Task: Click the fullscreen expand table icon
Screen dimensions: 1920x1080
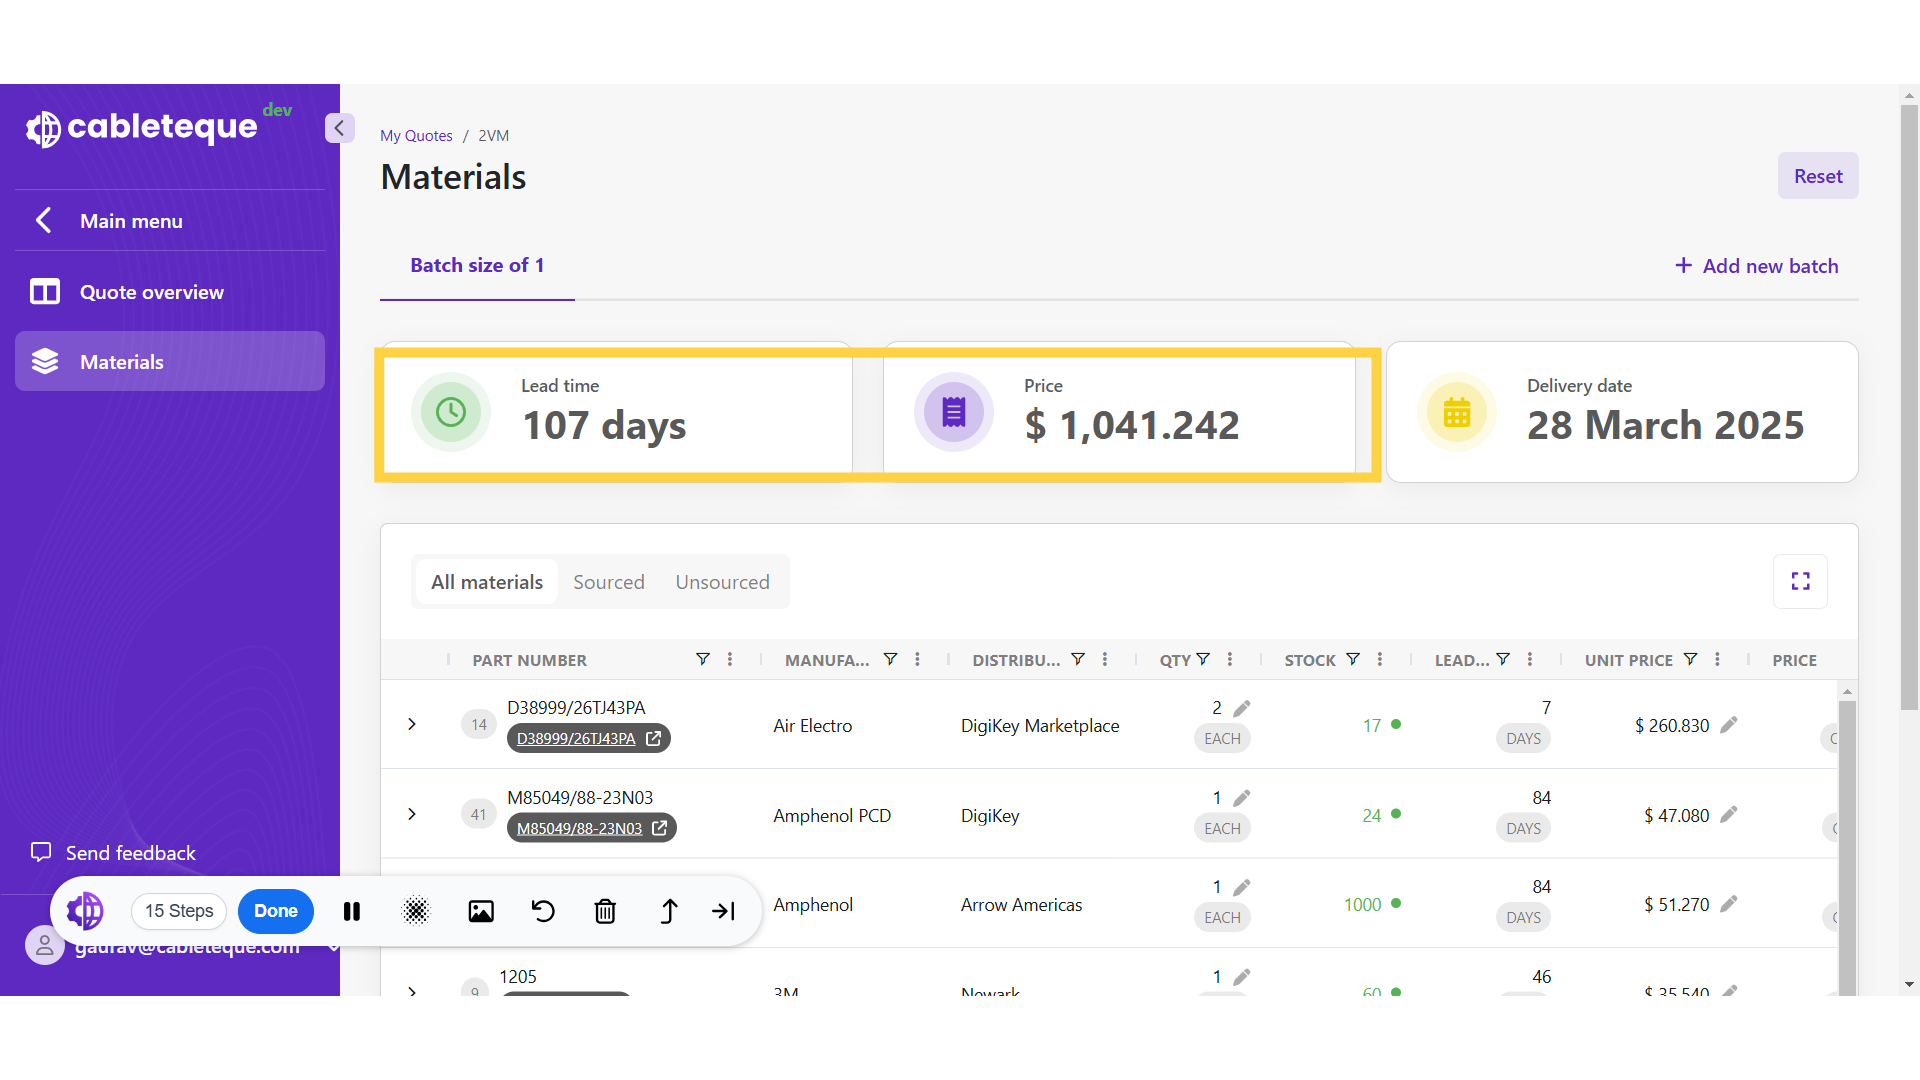Action: (x=1800, y=581)
